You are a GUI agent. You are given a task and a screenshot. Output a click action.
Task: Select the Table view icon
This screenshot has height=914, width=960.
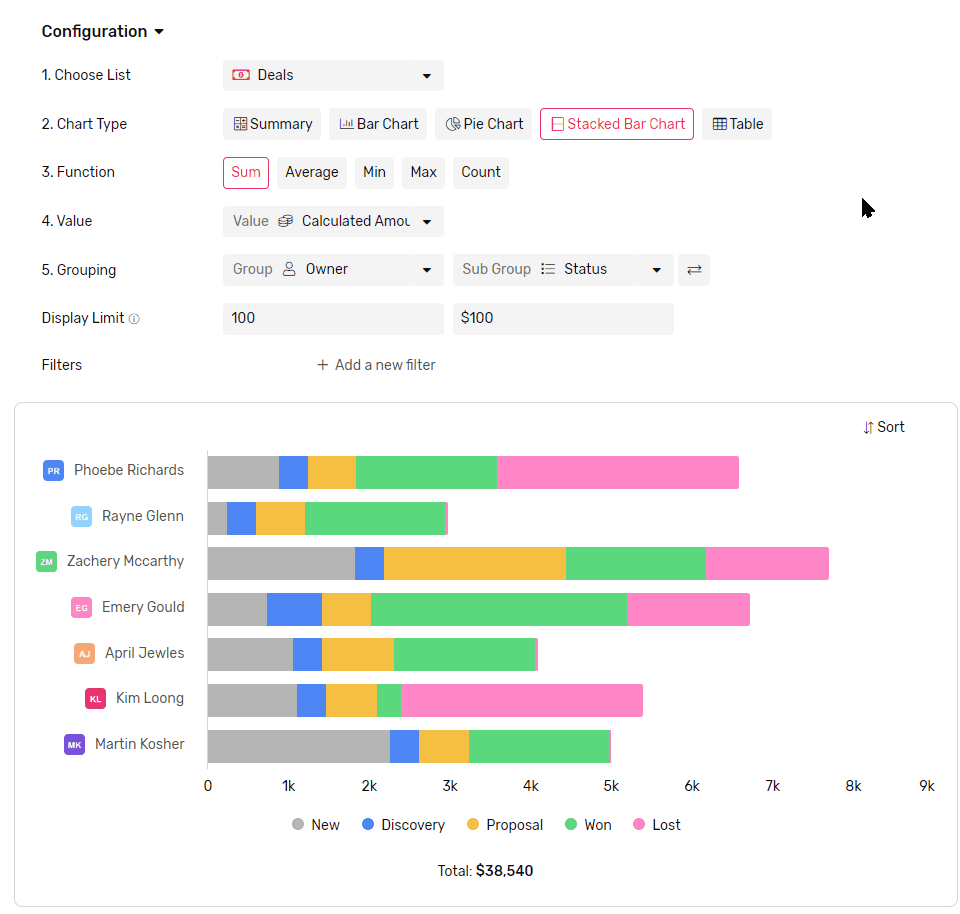coord(718,123)
